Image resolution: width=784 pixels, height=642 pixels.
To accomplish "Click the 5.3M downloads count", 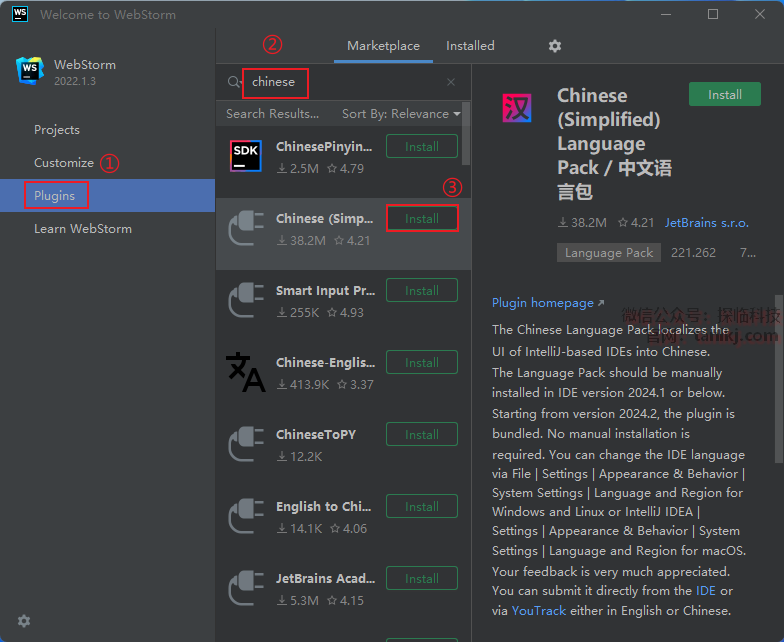I will (298, 601).
